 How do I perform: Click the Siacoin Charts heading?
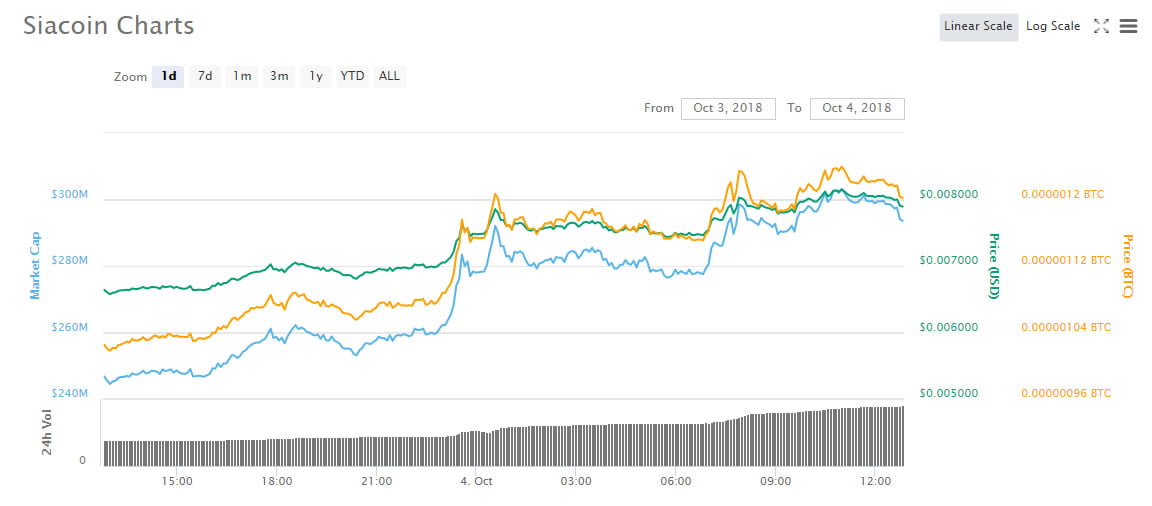click(x=109, y=26)
